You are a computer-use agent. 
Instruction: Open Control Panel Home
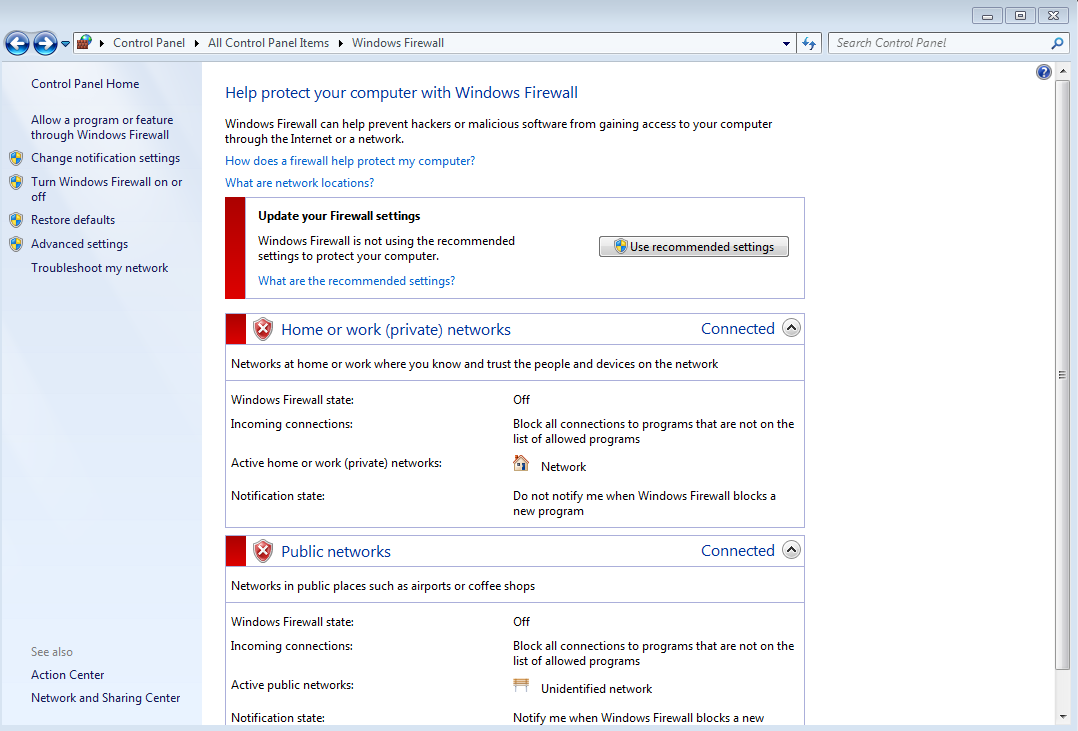(85, 84)
